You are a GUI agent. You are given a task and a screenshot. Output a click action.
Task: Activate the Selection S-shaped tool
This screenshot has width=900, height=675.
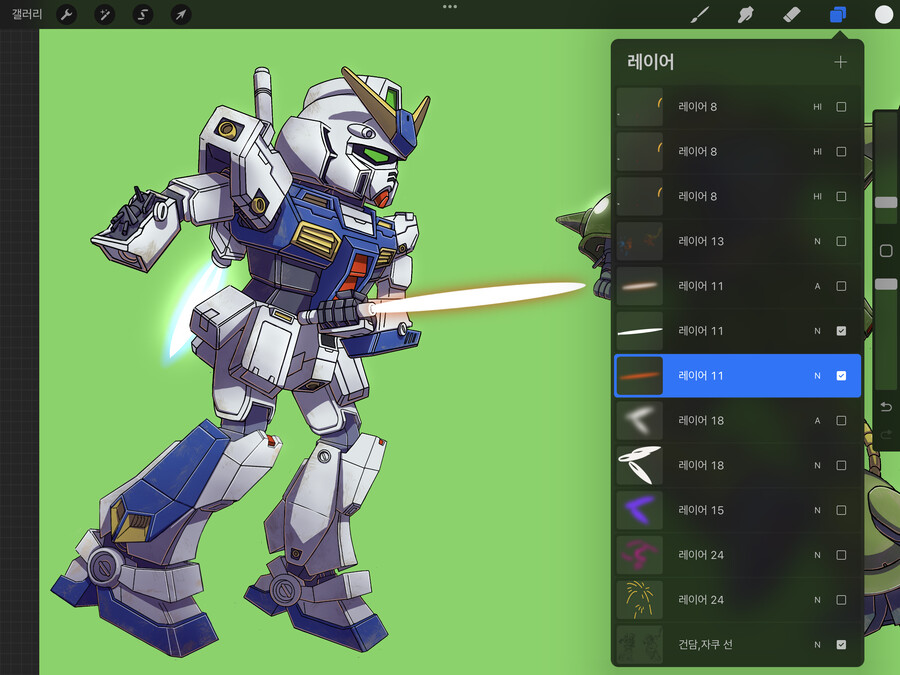[x=142, y=14]
